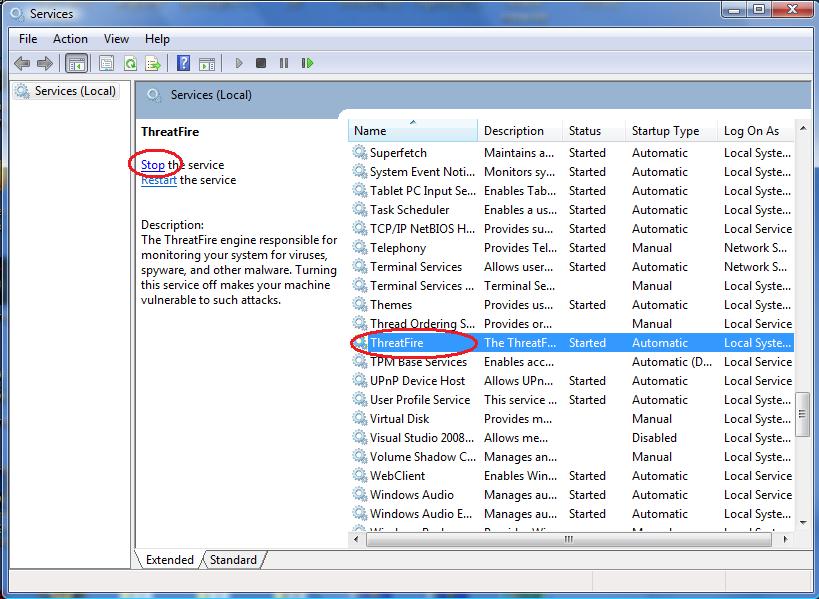Click the Restart the service link
This screenshot has width=819, height=599.
click(x=159, y=180)
